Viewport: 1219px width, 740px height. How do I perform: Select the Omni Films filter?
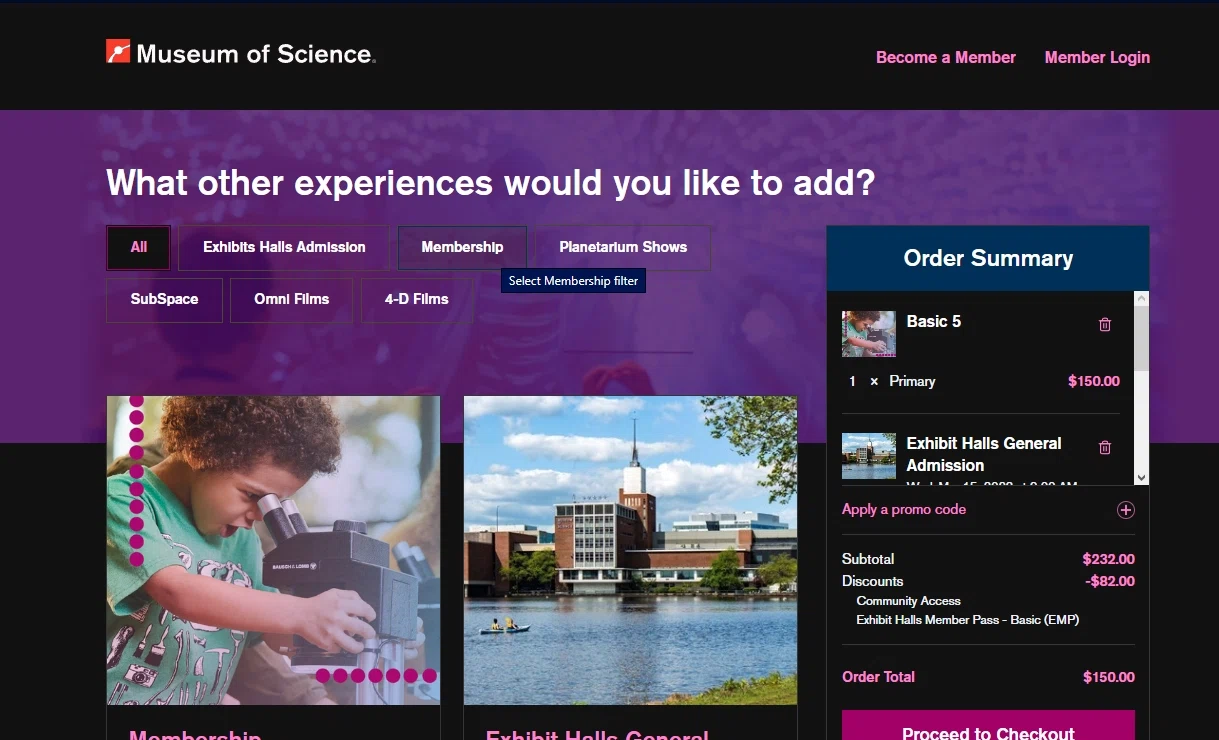coord(291,299)
